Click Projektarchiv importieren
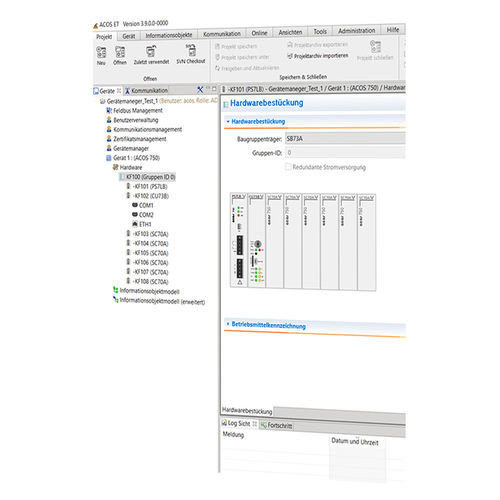Screen dimensions: 500x500 318,56
